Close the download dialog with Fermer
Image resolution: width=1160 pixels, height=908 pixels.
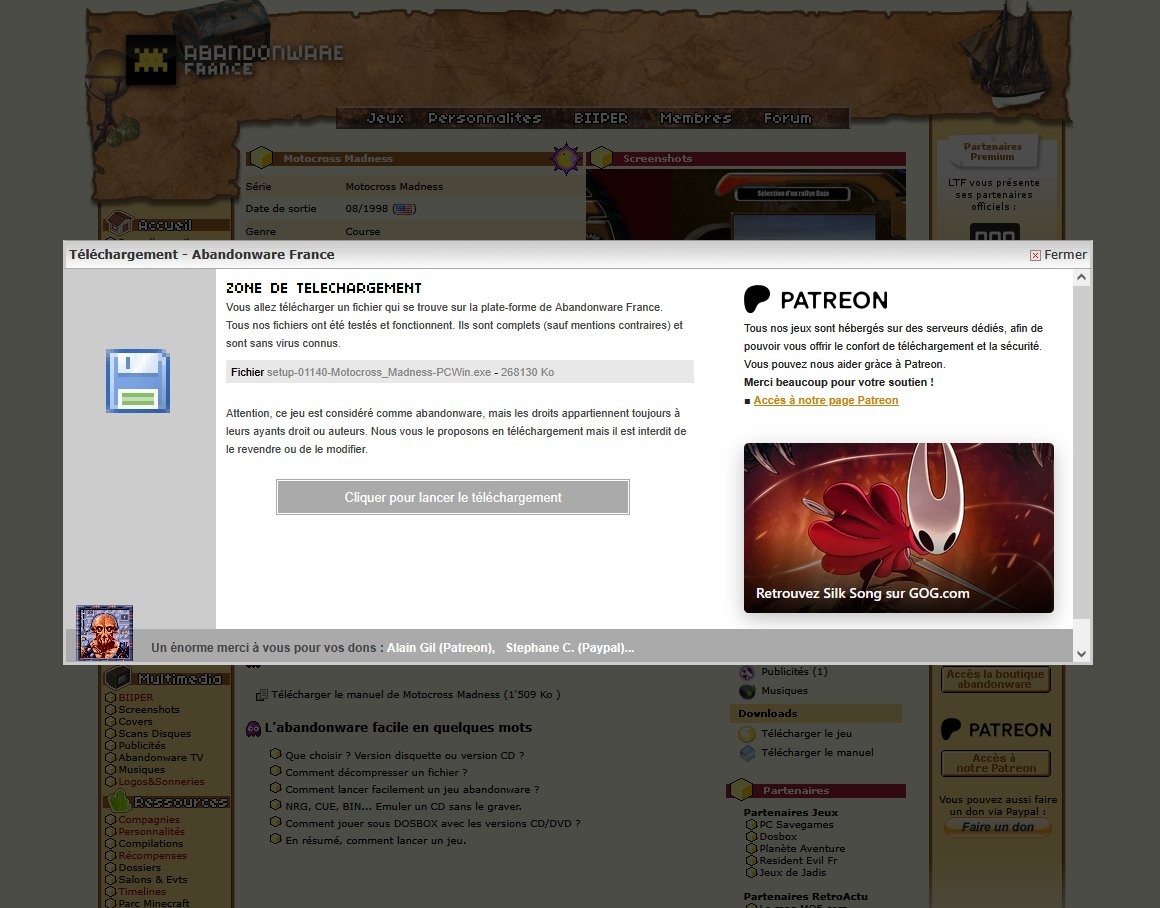tap(1058, 255)
